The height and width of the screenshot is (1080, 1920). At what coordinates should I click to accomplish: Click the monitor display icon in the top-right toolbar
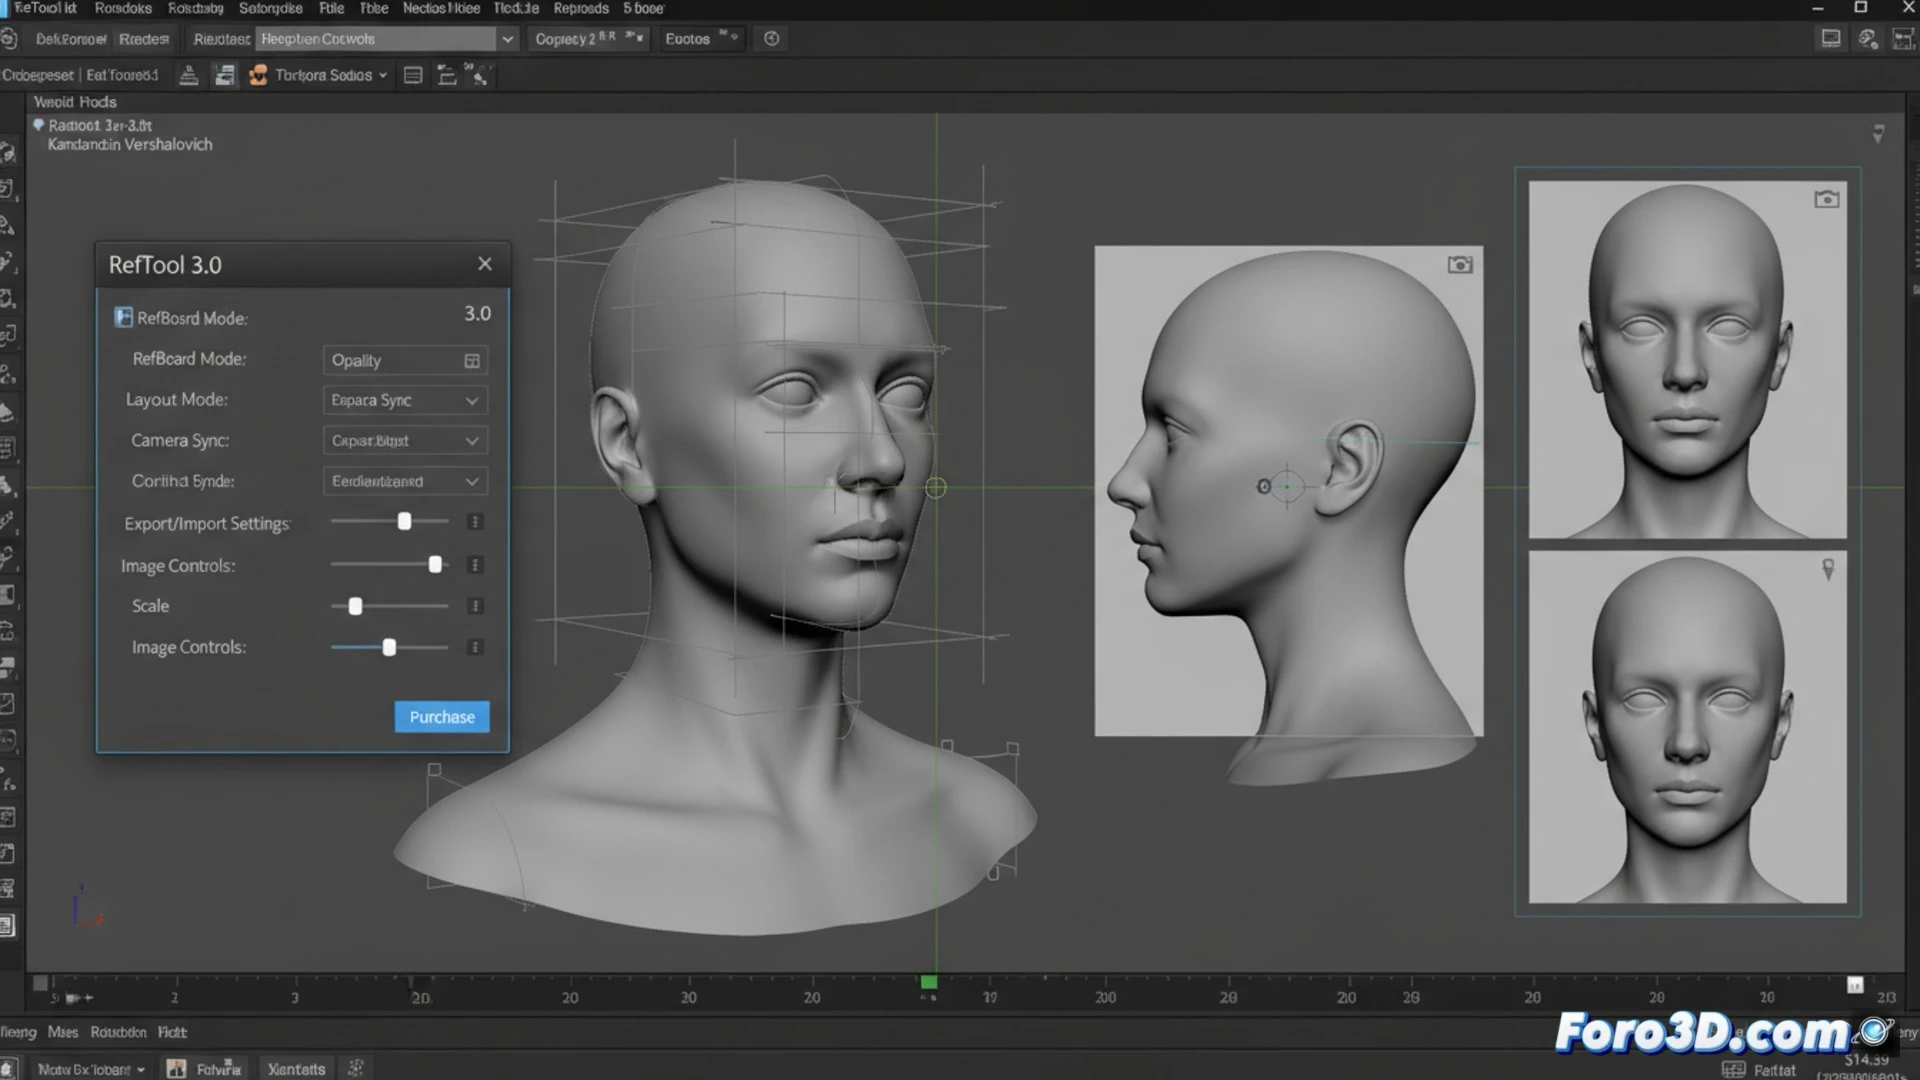pyautogui.click(x=1830, y=38)
